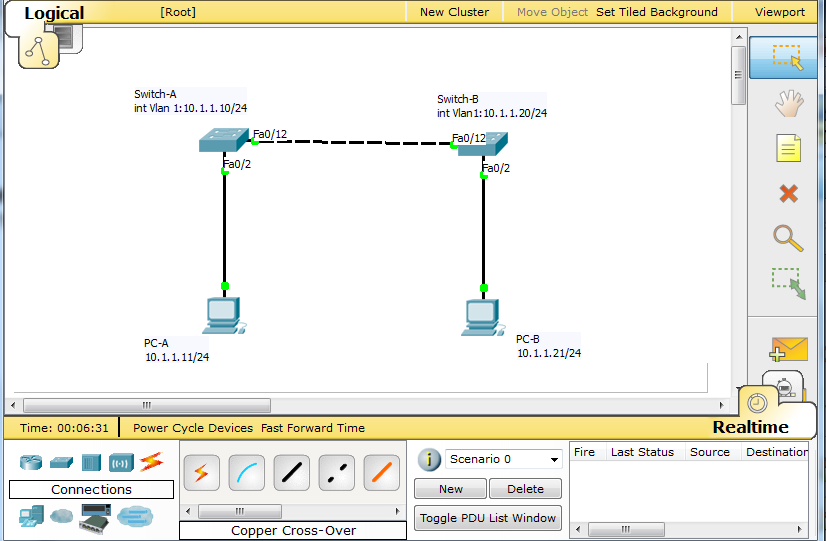Pick the orange Fiber cable

382,473
